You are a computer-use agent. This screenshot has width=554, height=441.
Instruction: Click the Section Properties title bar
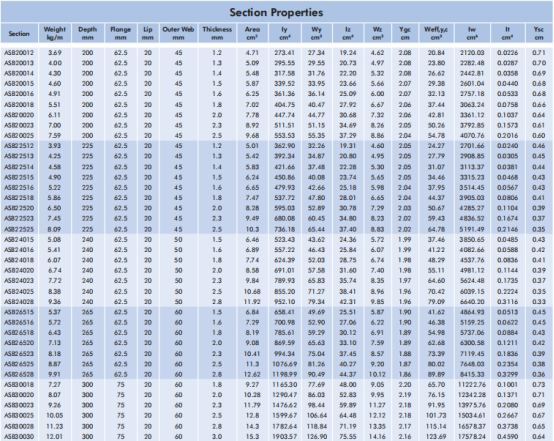tap(277, 12)
